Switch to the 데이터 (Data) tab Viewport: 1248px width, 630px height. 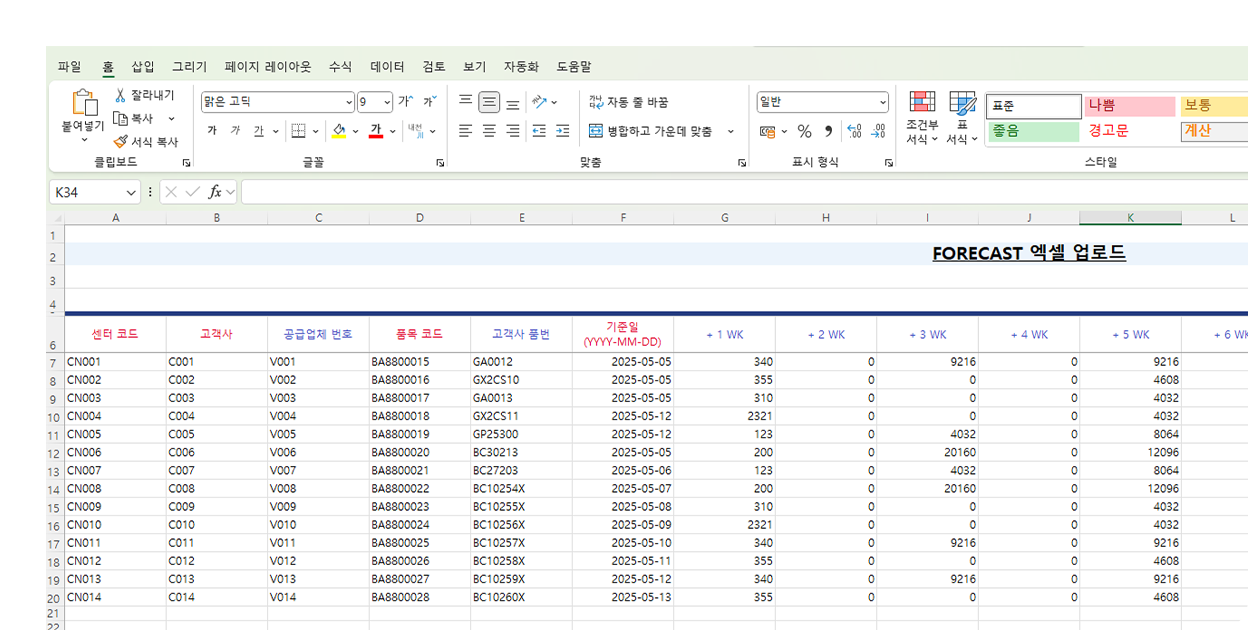pyautogui.click(x=387, y=67)
